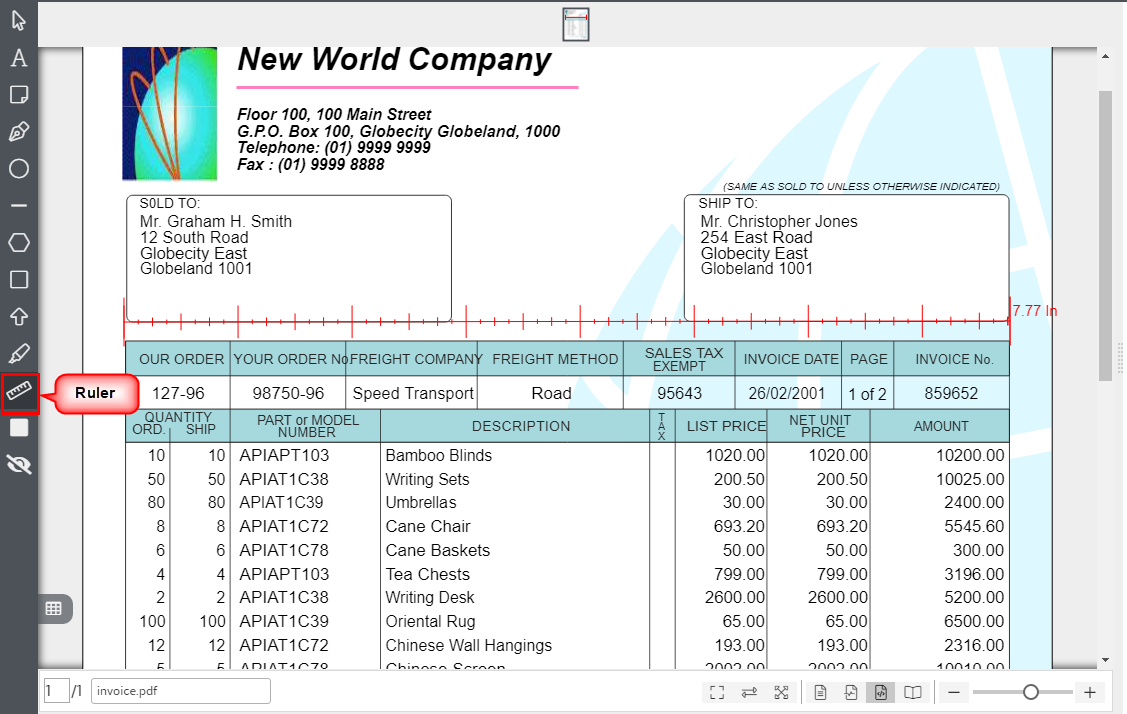The image size is (1127, 714).
Task: Toggle annotation visibility with crossed-eye icon
Action: [x=19, y=464]
